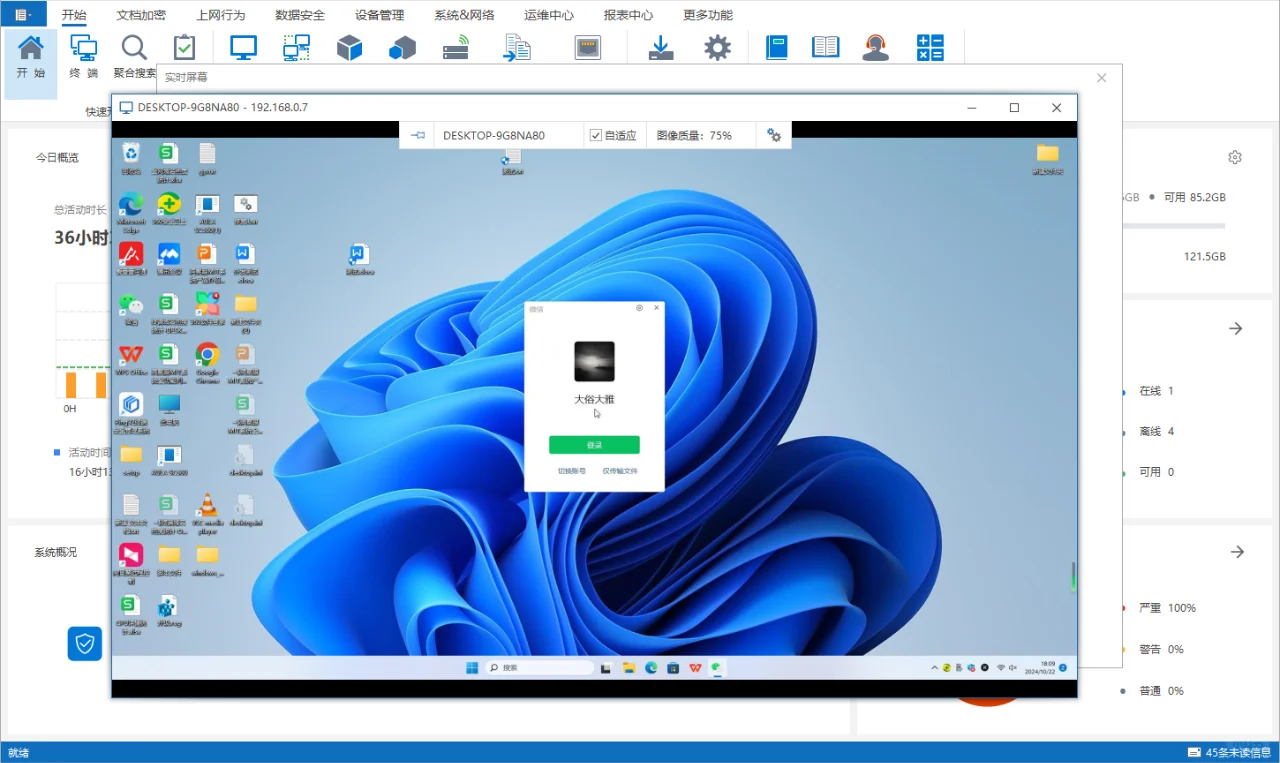Open File Explorer on the remote taskbar
Screen dimensions: 1280x763
[629, 668]
